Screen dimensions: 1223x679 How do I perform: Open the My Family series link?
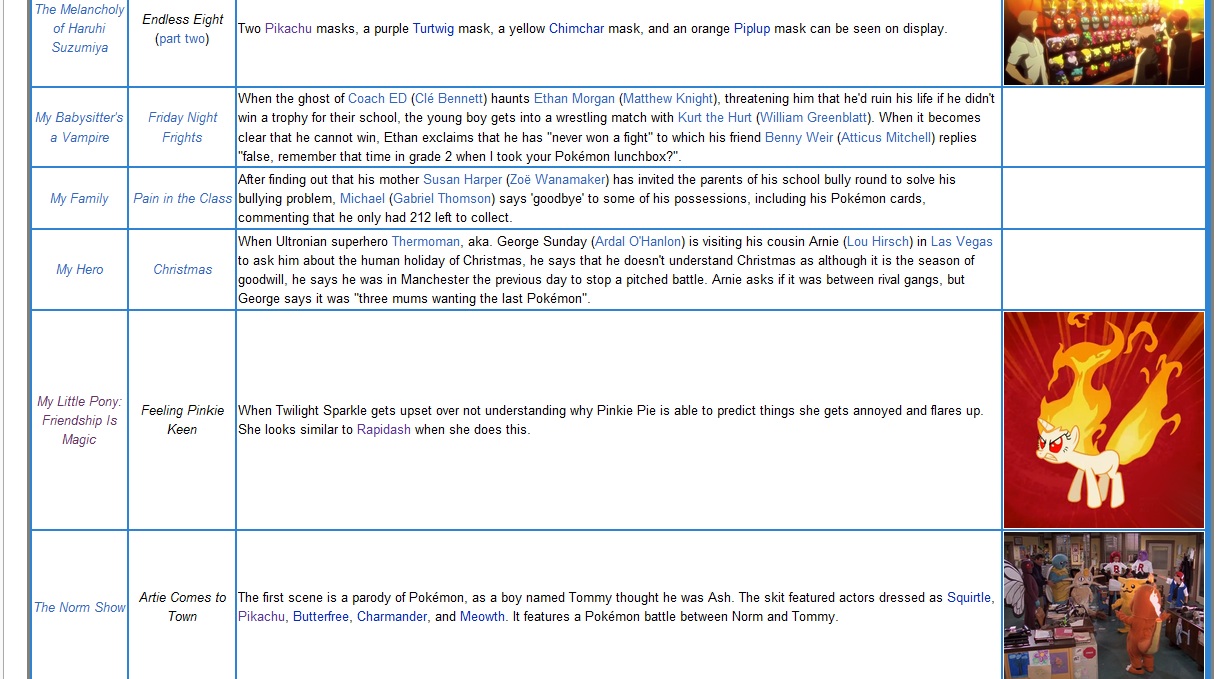[79, 199]
